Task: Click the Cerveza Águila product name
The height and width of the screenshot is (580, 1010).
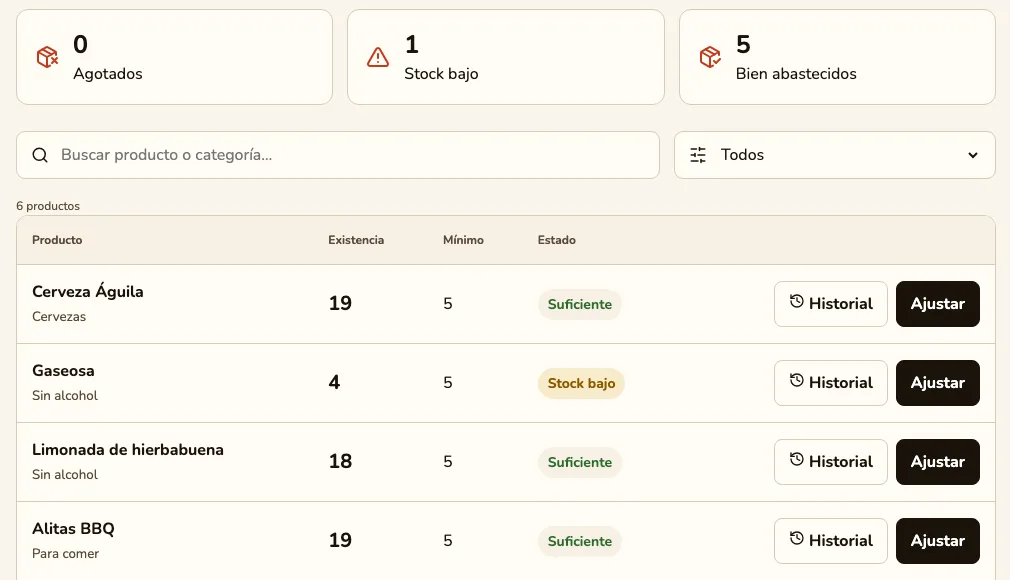Action: [88, 291]
